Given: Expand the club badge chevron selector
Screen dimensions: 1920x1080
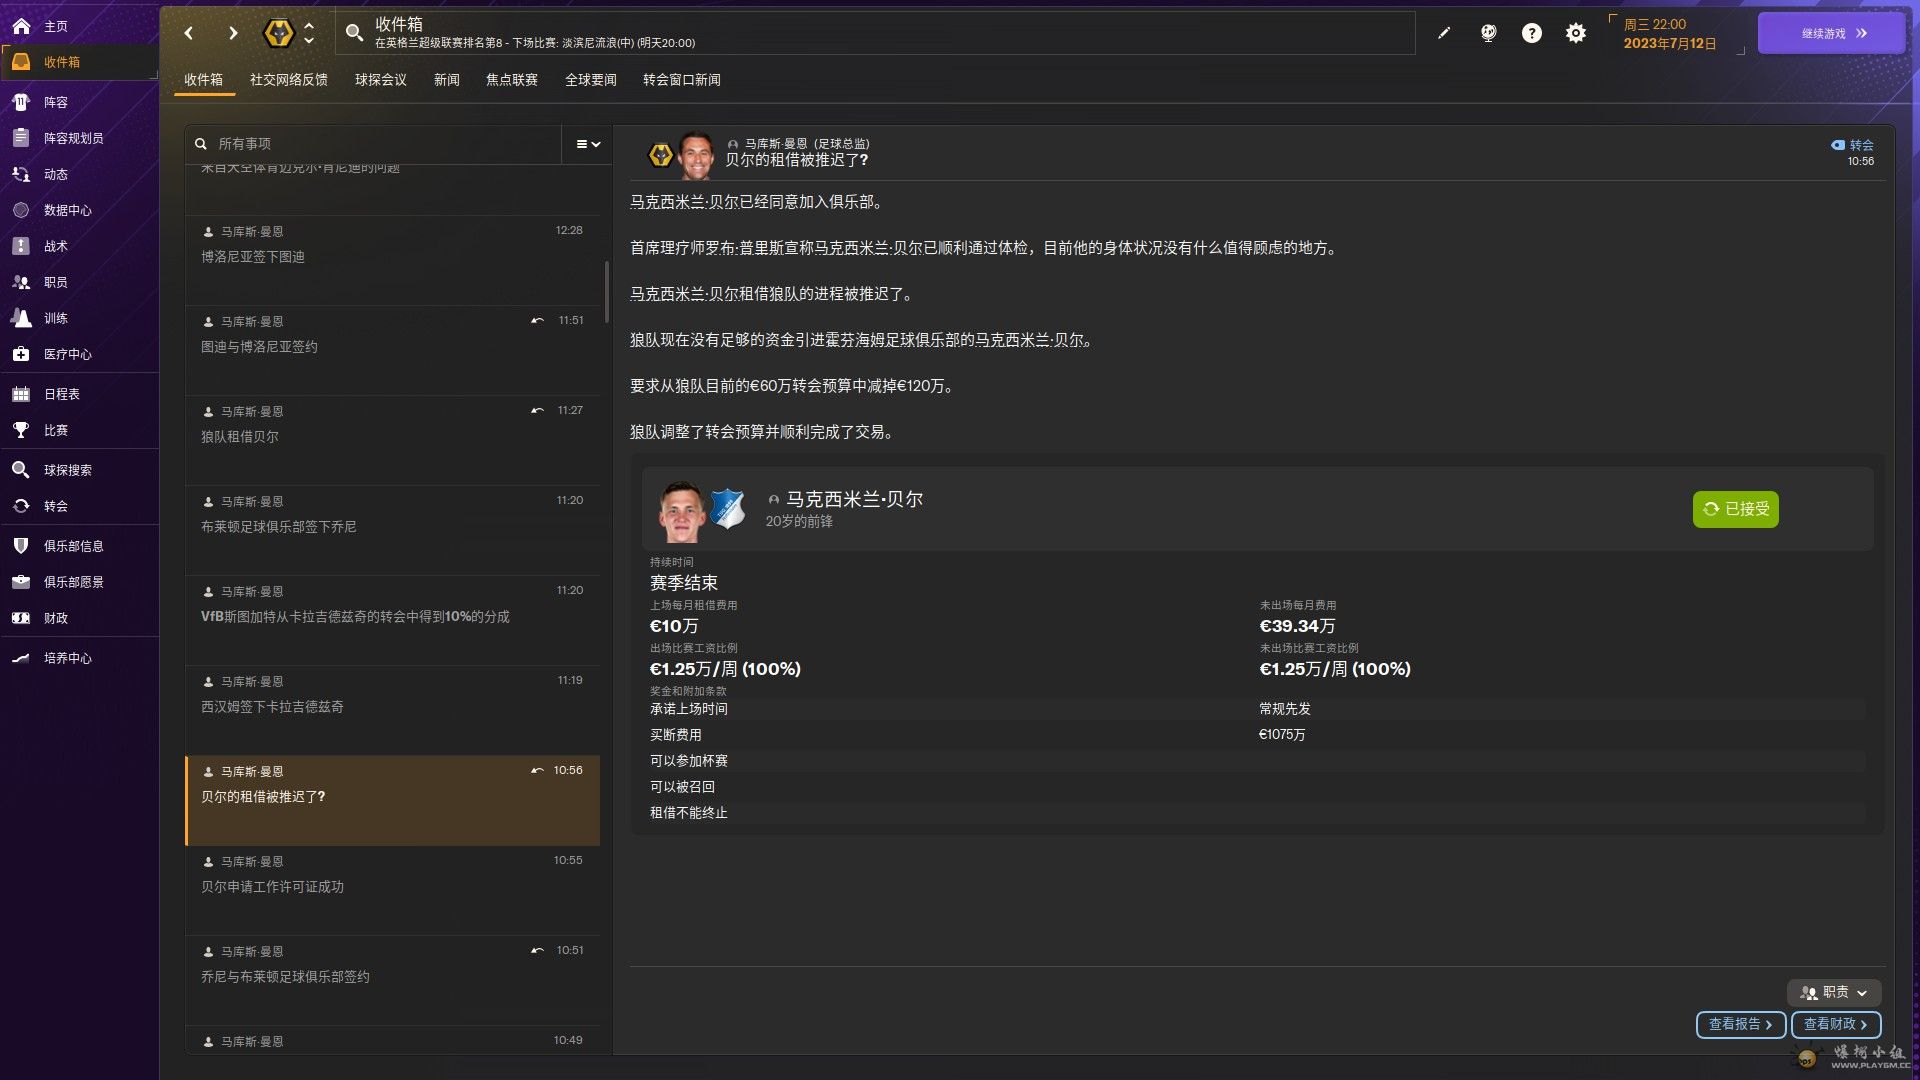Looking at the screenshot, I should coord(309,33).
